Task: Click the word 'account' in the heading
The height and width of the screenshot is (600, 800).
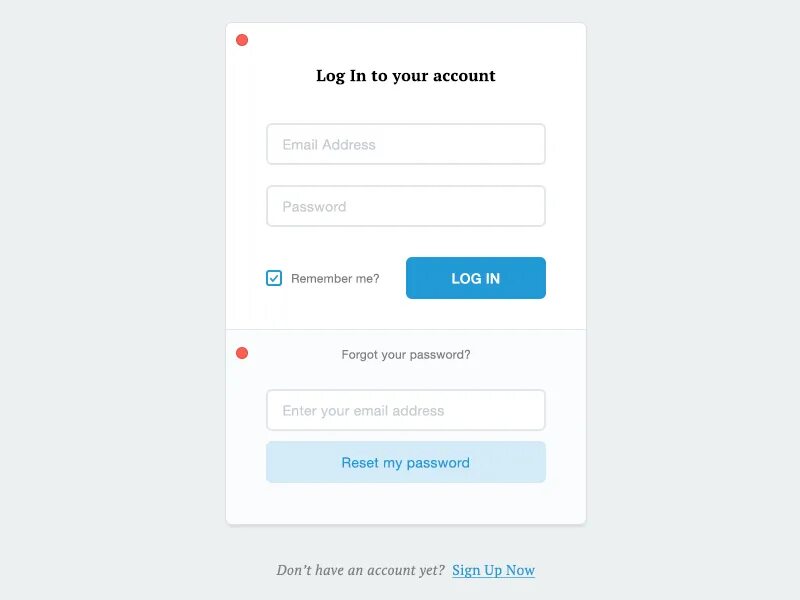Action: [464, 76]
